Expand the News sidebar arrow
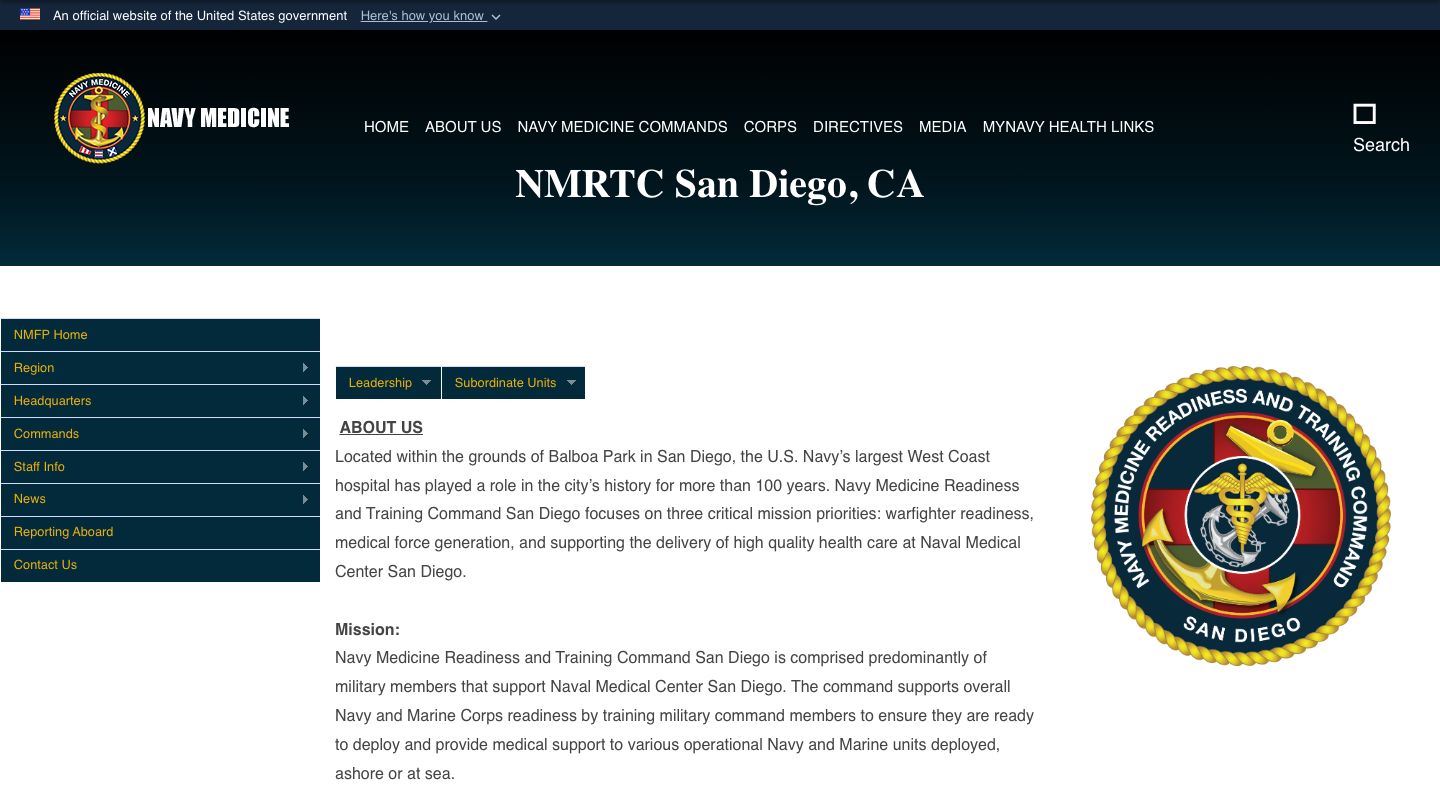This screenshot has width=1440, height=810. pyautogui.click(x=305, y=499)
